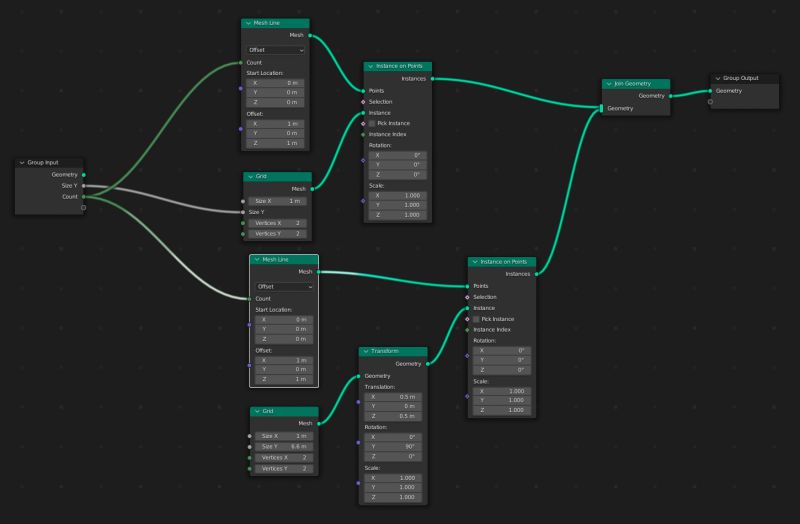Enable Pick Instance checkbox in lower Instance on Points
The height and width of the screenshot is (524, 800).
[x=476, y=319]
